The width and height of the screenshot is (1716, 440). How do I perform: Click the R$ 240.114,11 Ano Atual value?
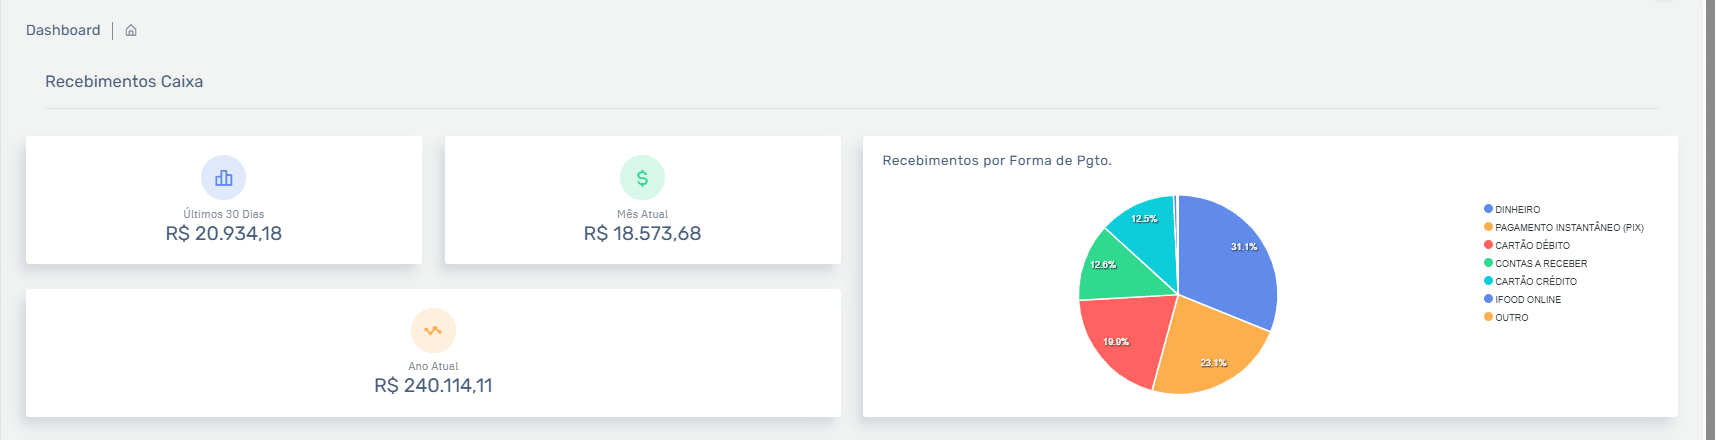pyautogui.click(x=433, y=386)
